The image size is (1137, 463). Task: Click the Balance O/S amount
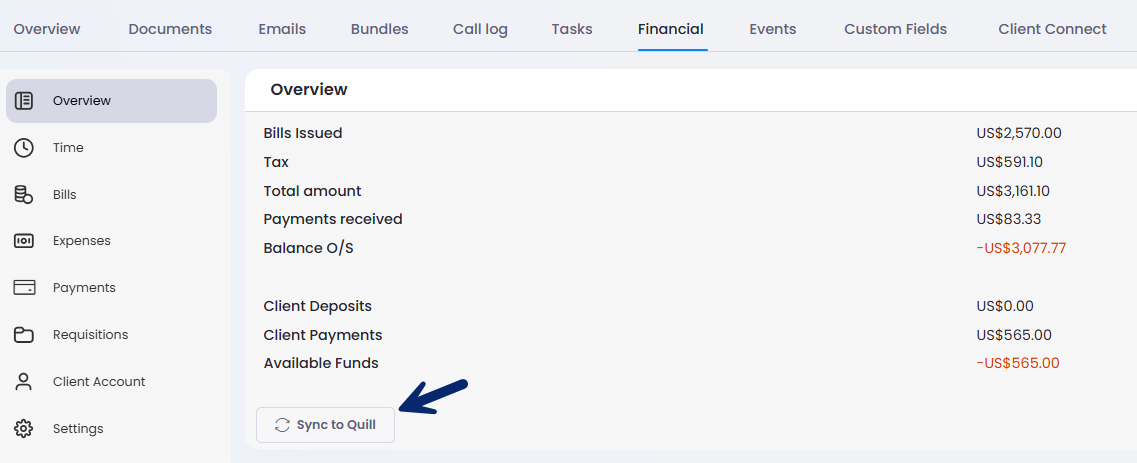click(1021, 249)
